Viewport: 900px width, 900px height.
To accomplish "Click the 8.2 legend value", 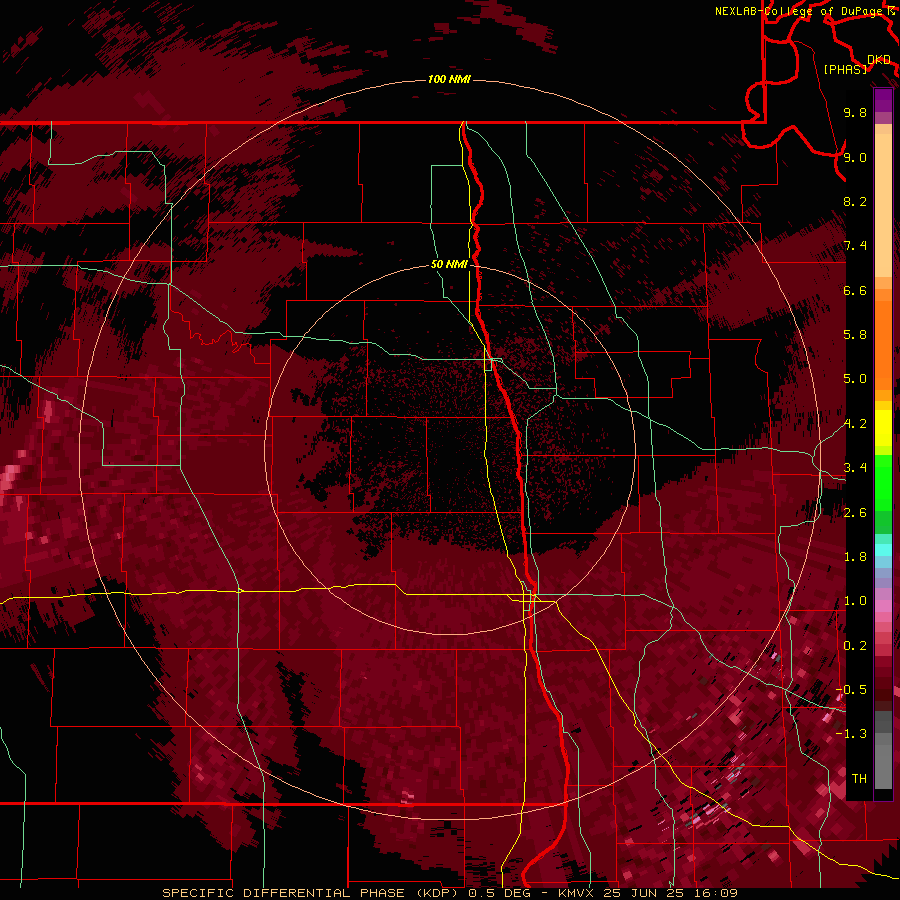I will [855, 201].
